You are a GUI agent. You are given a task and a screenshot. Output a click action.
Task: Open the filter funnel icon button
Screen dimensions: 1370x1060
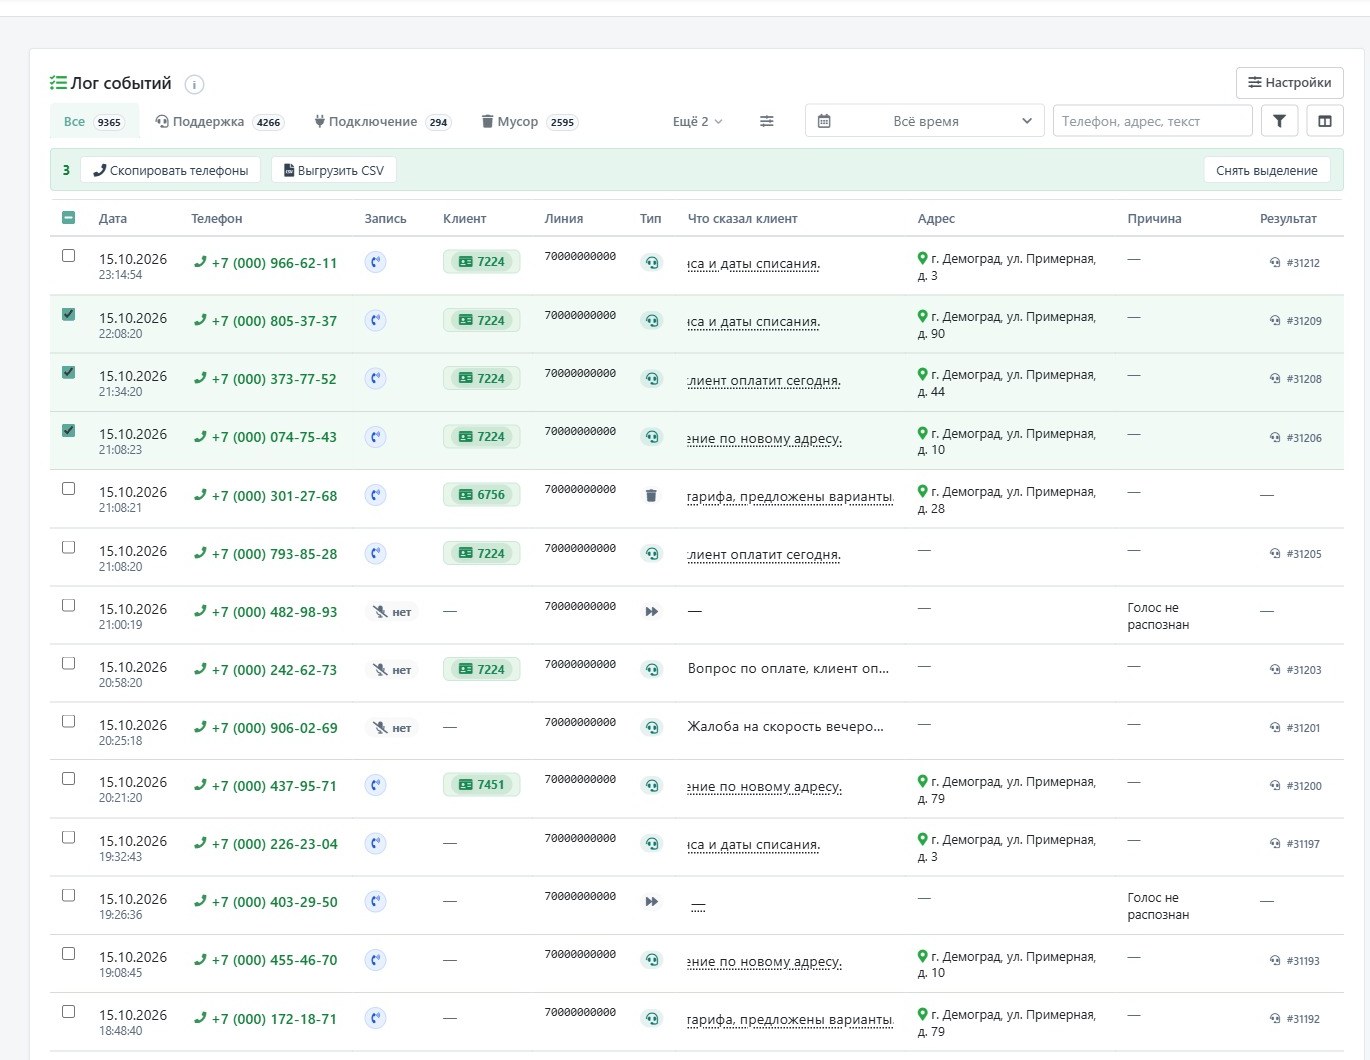click(x=1279, y=121)
